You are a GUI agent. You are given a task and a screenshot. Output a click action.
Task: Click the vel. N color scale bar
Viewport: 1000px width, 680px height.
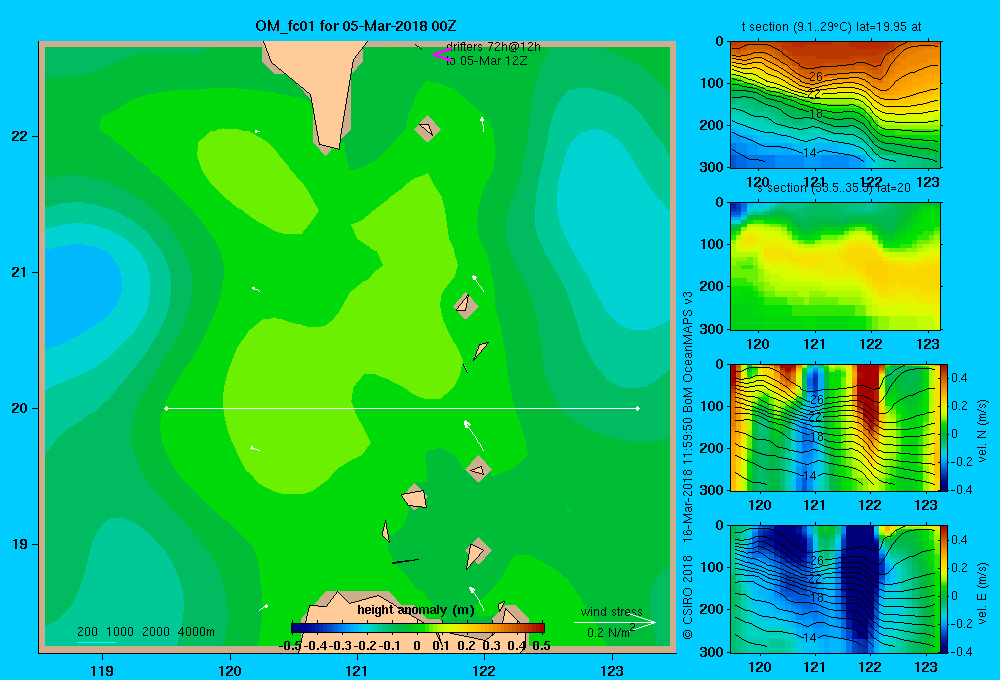(x=944, y=427)
